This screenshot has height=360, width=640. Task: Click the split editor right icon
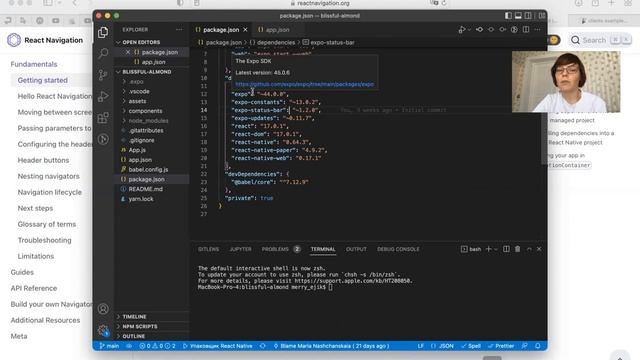click(526, 29)
